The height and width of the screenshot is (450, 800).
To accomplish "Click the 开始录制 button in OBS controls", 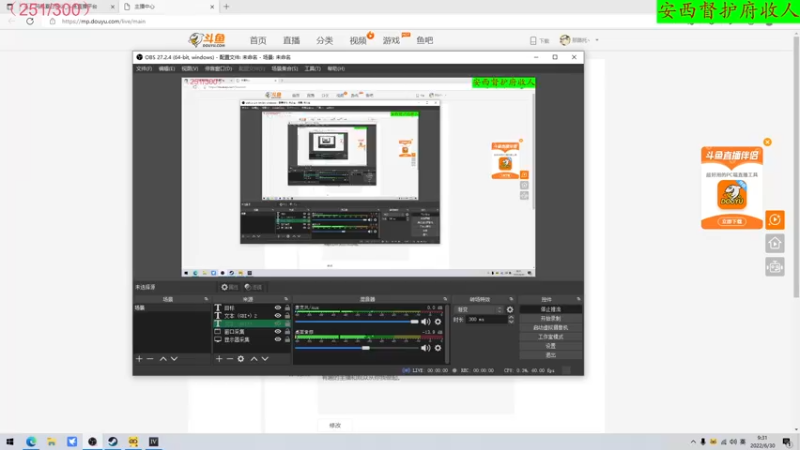I will pos(551,318).
